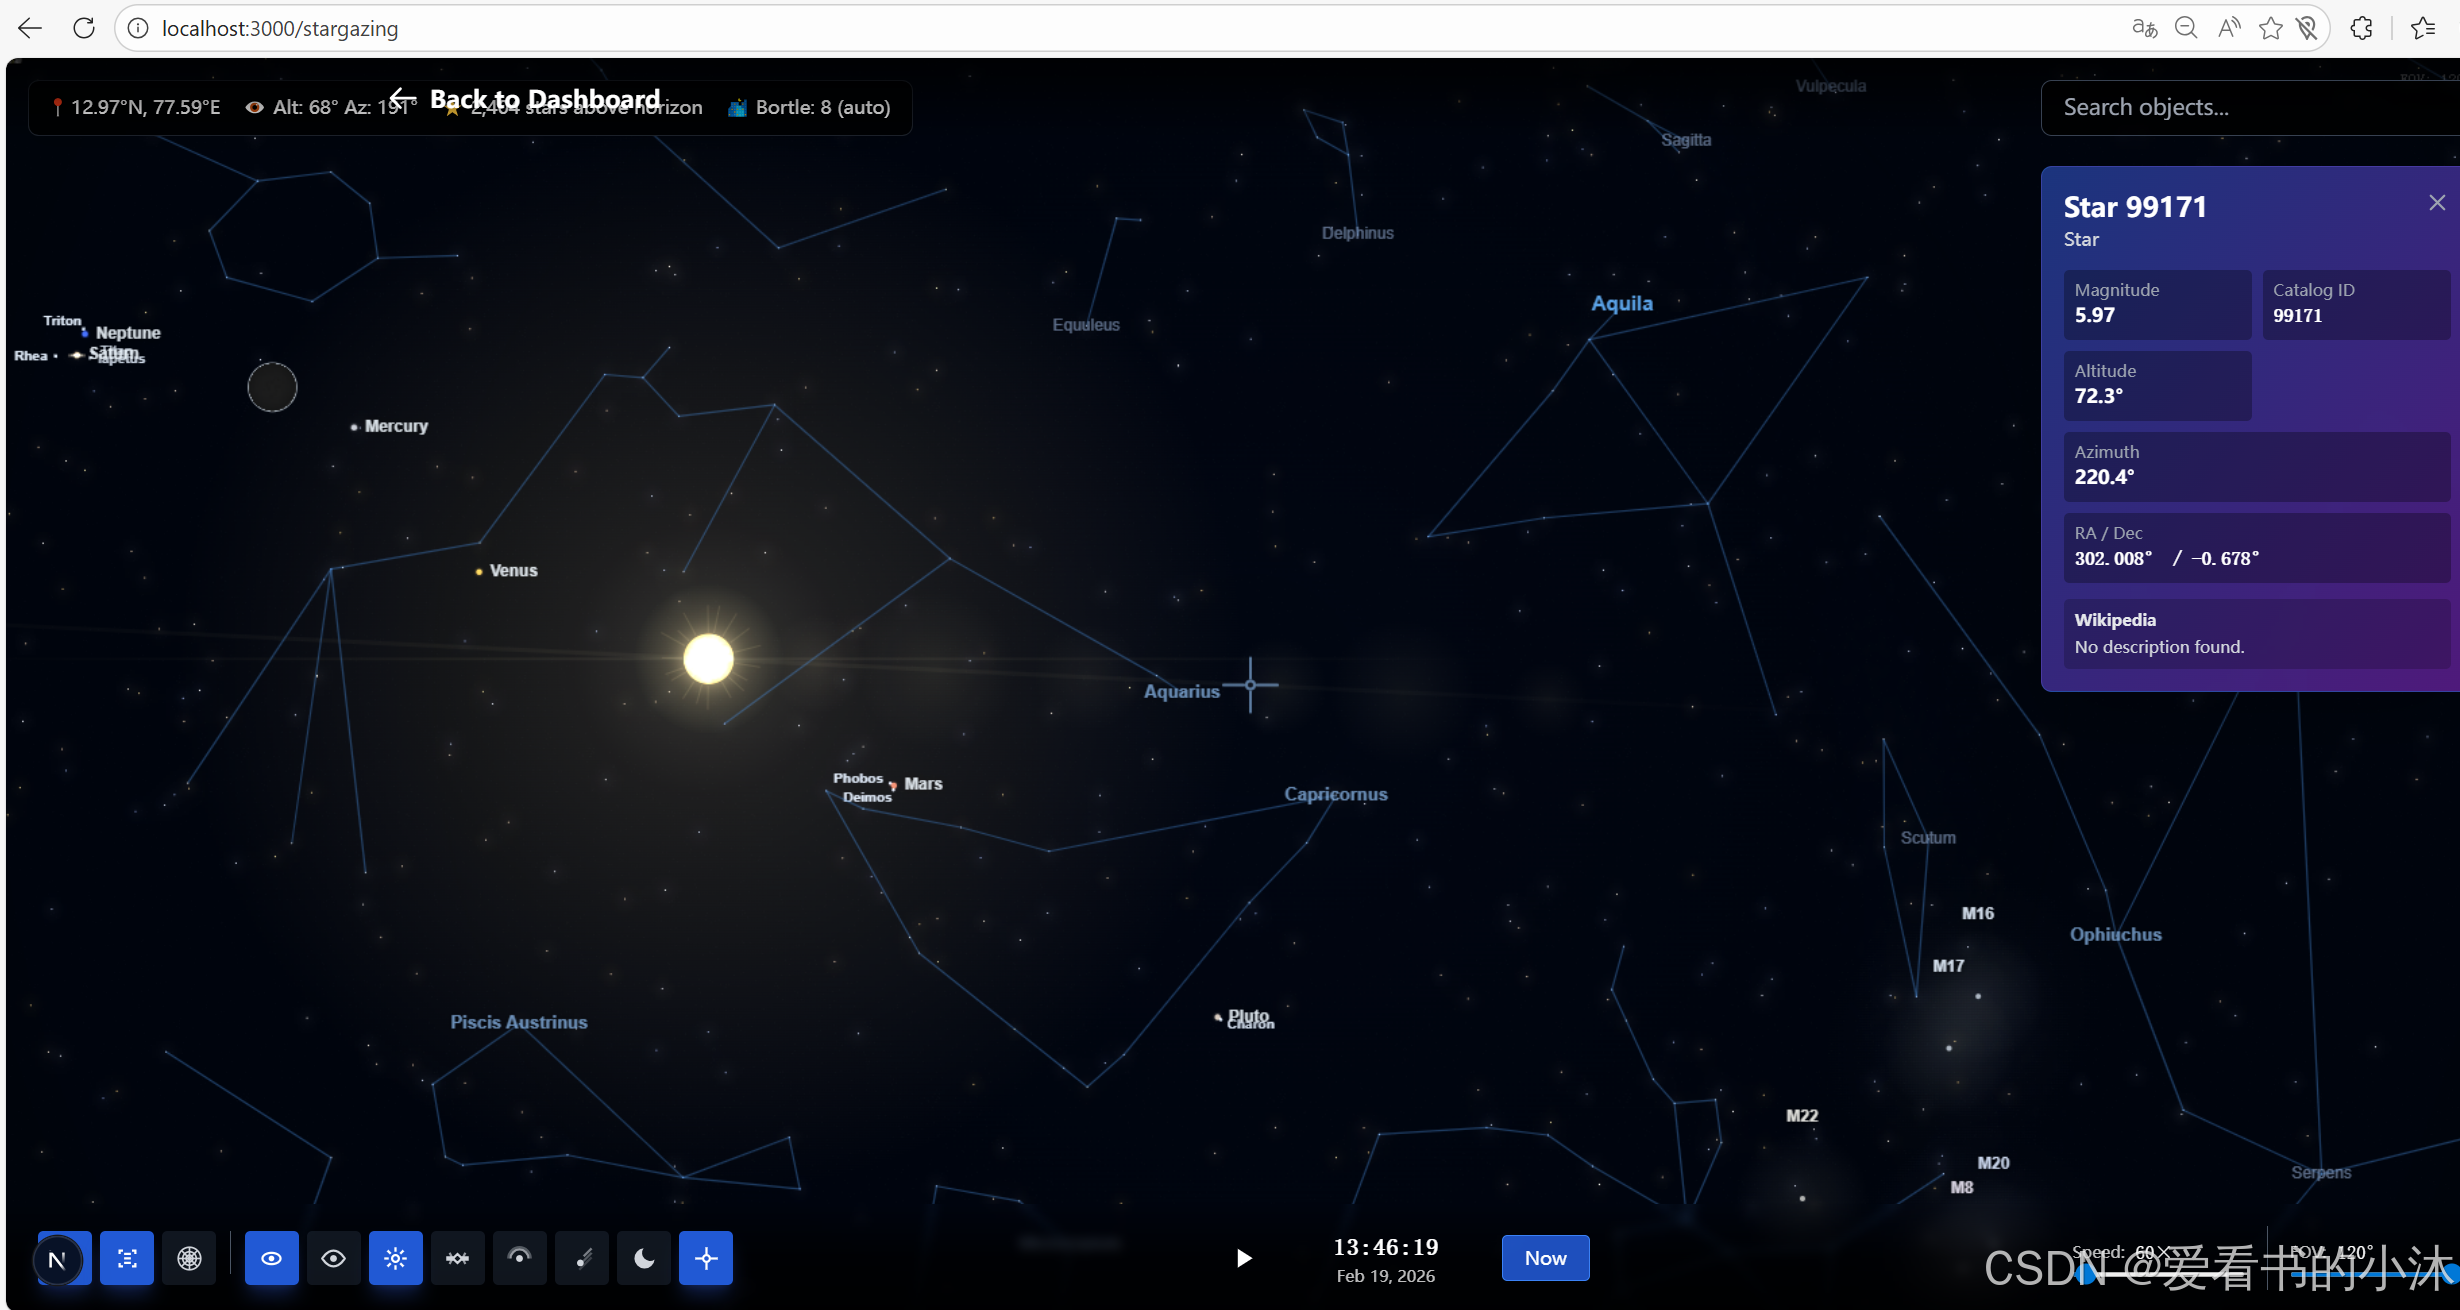Click the meteor shooting star icon

[x=582, y=1258]
